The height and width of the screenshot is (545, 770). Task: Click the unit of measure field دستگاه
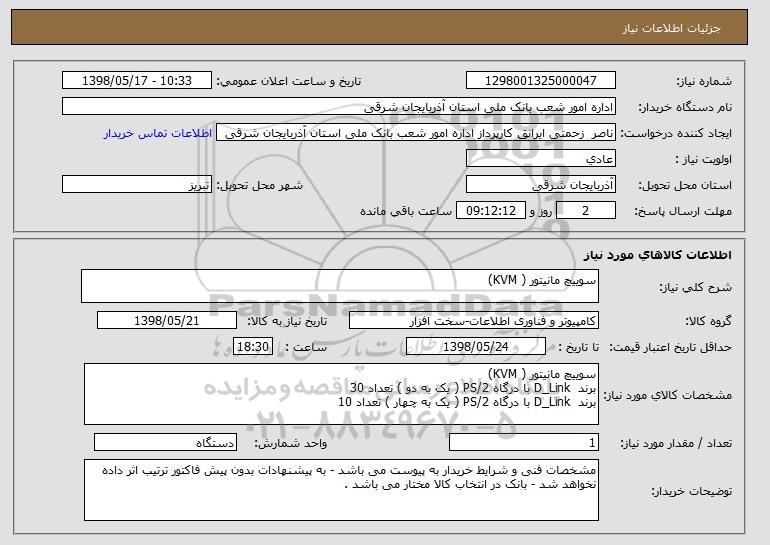(165, 443)
